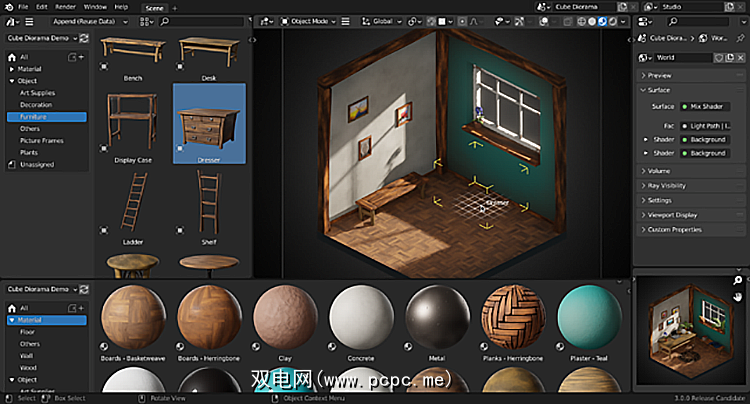Open the Render menu
750x404 pixels.
click(x=65, y=6)
